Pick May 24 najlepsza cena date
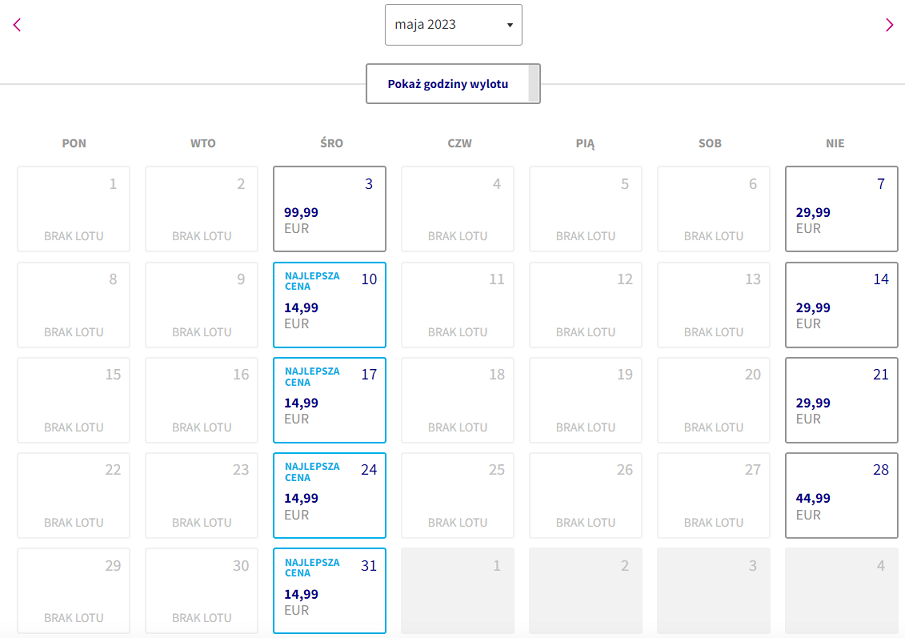The width and height of the screenshot is (905, 638). (x=330, y=495)
